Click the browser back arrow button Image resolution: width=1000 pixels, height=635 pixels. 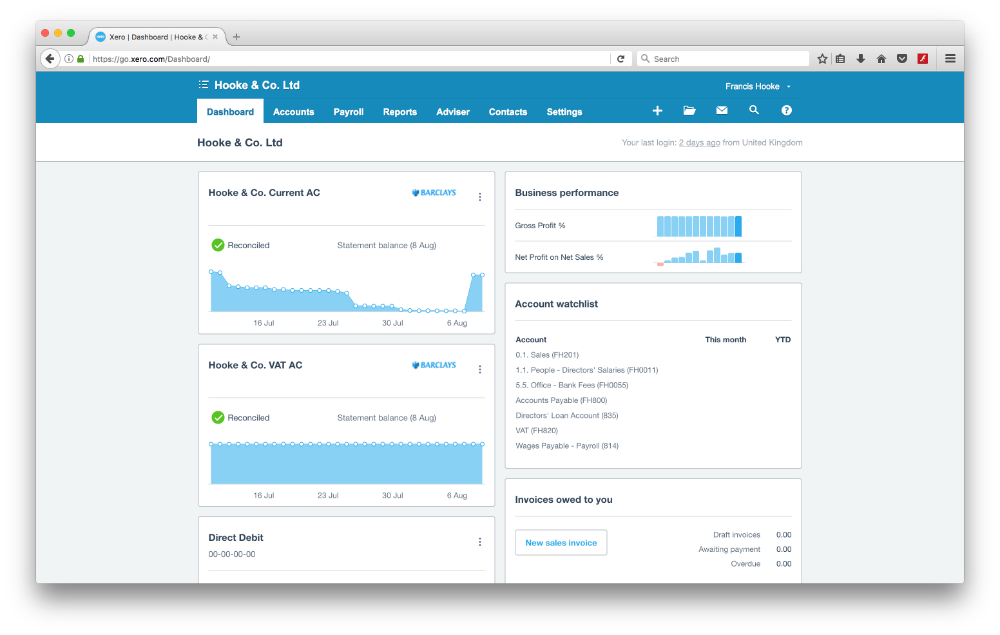(x=50, y=59)
